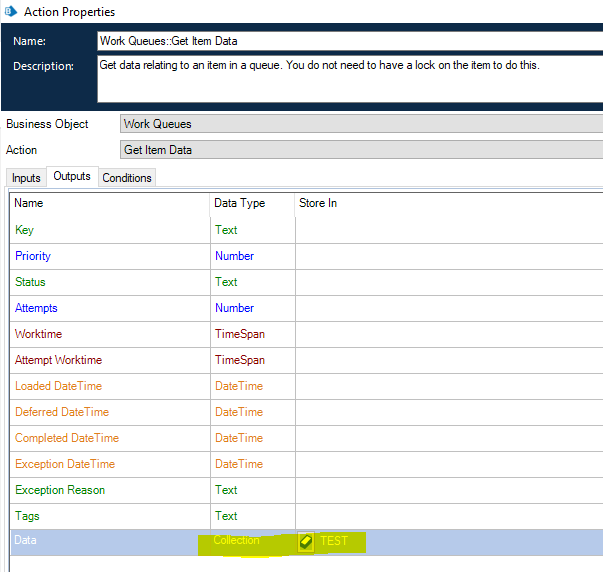Select the Worktime output row
603x572 pixels.
[x=306, y=334]
